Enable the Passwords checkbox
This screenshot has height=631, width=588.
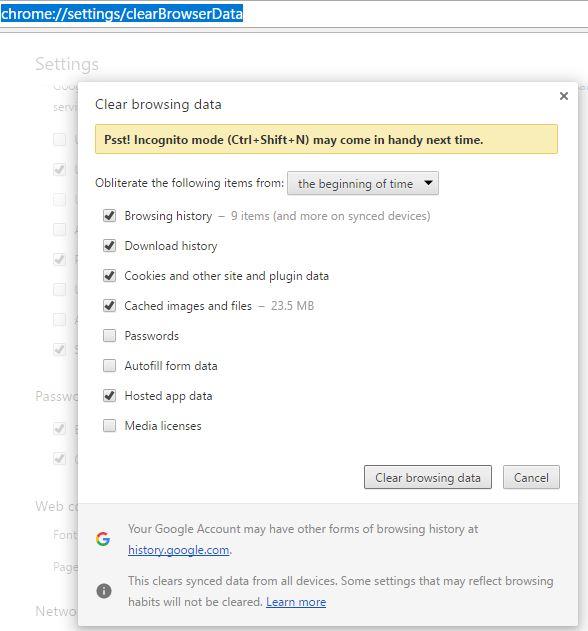point(109,336)
